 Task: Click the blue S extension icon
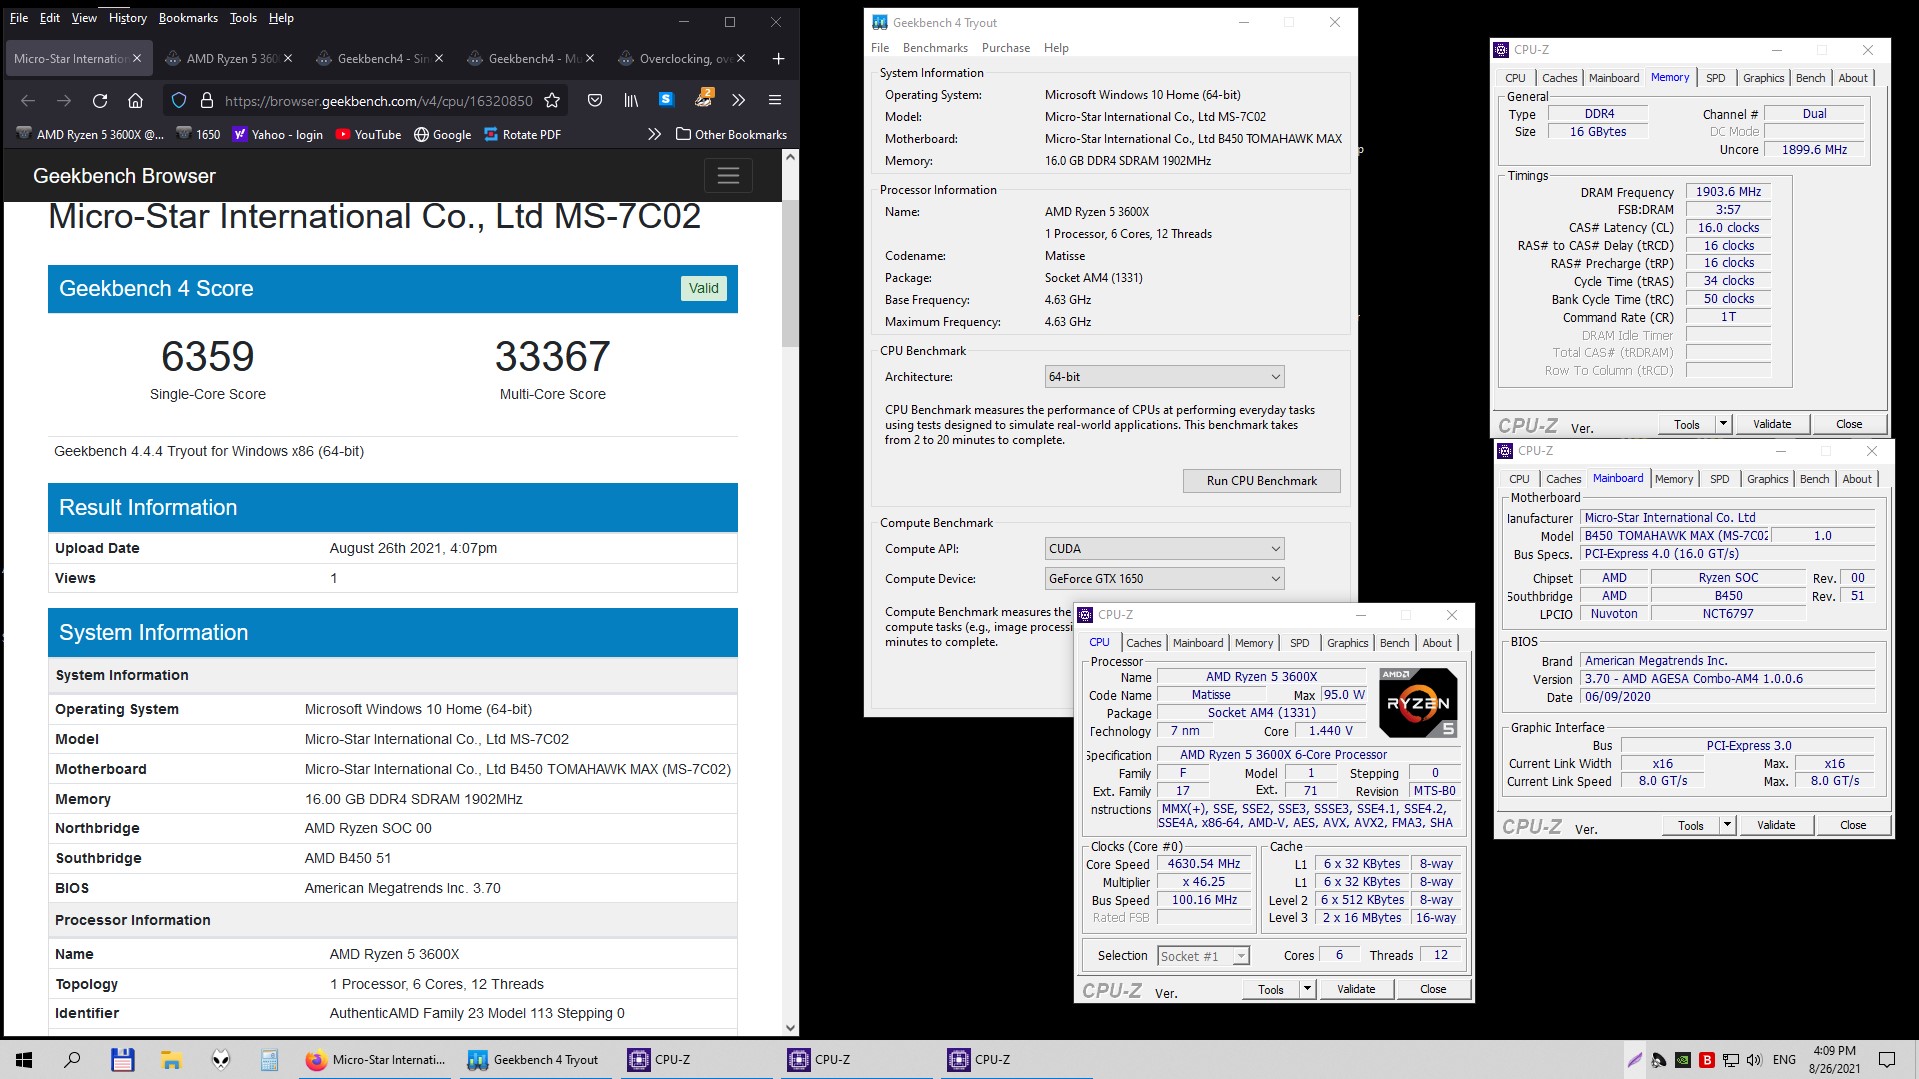666,99
